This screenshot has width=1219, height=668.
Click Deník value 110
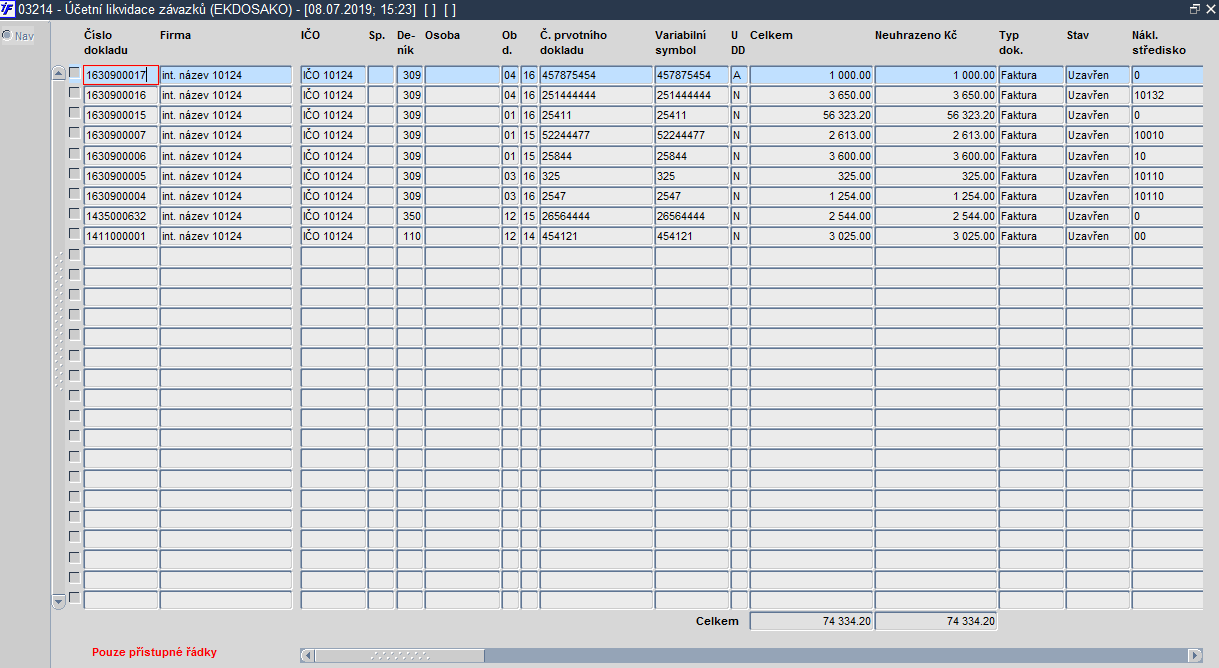click(x=410, y=236)
